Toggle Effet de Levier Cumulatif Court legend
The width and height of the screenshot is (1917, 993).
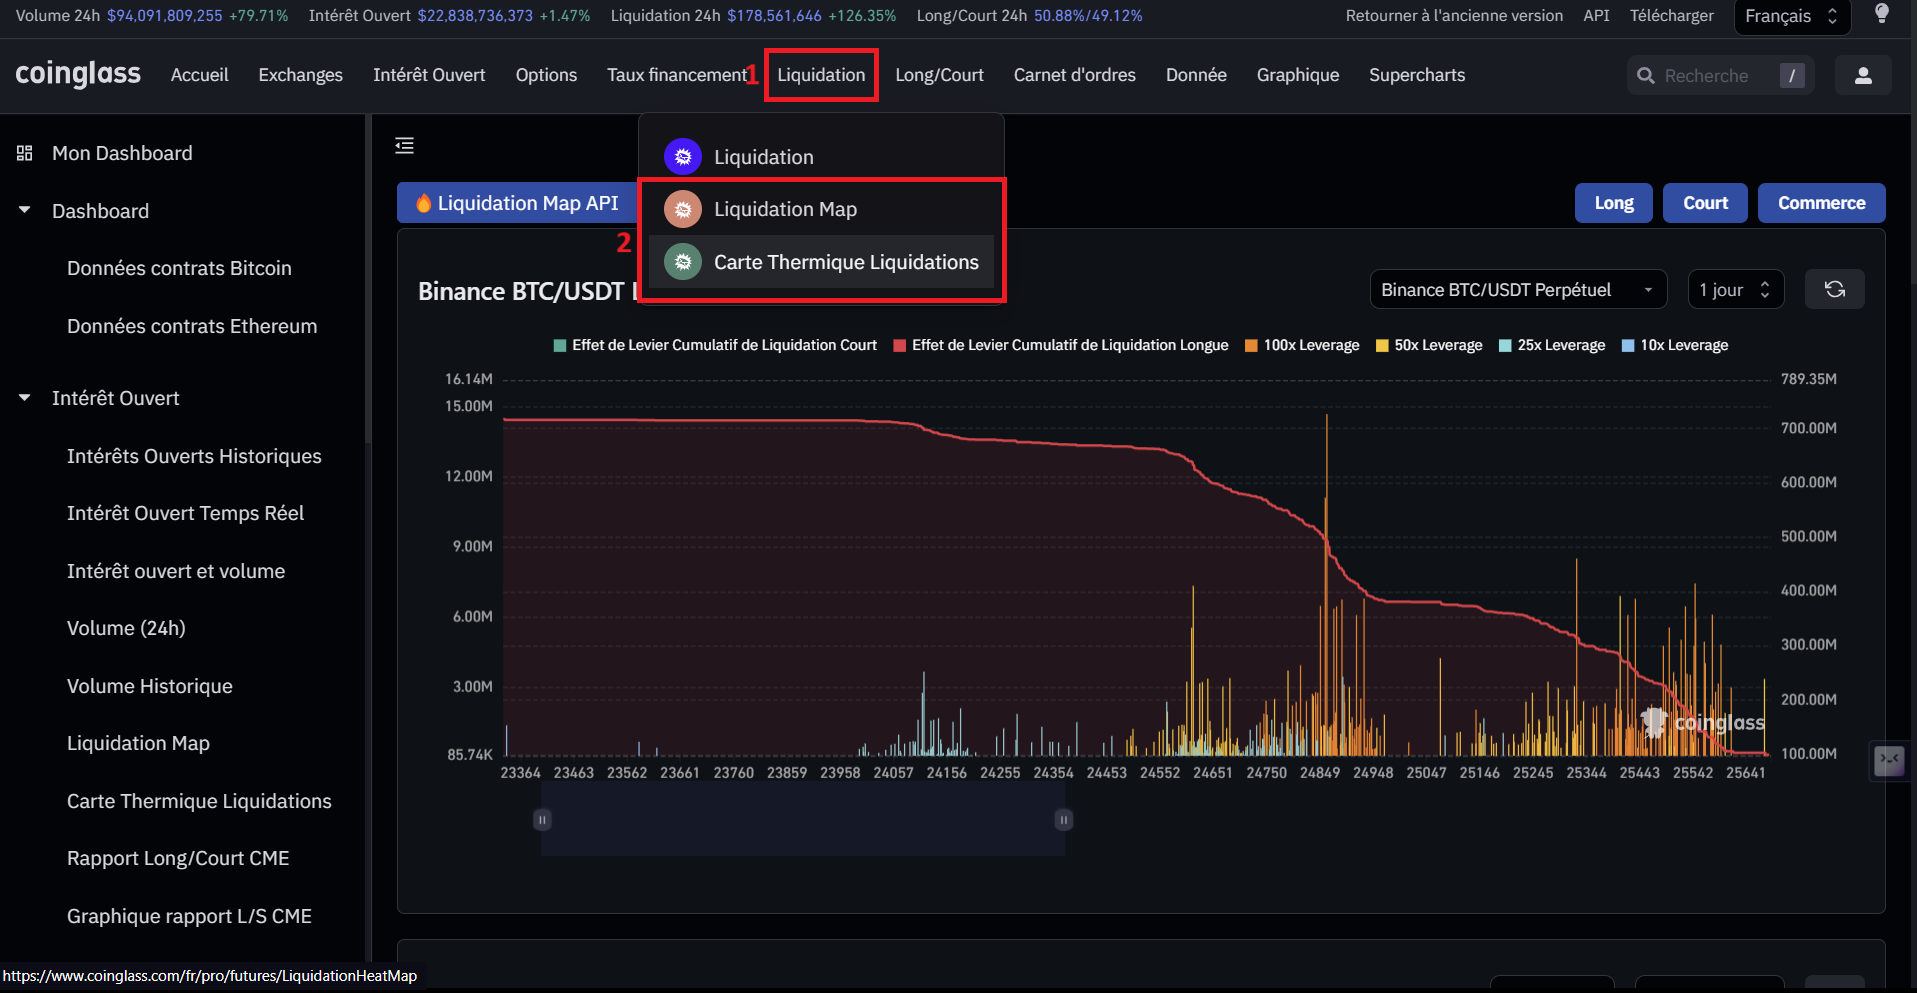pyautogui.click(x=715, y=345)
